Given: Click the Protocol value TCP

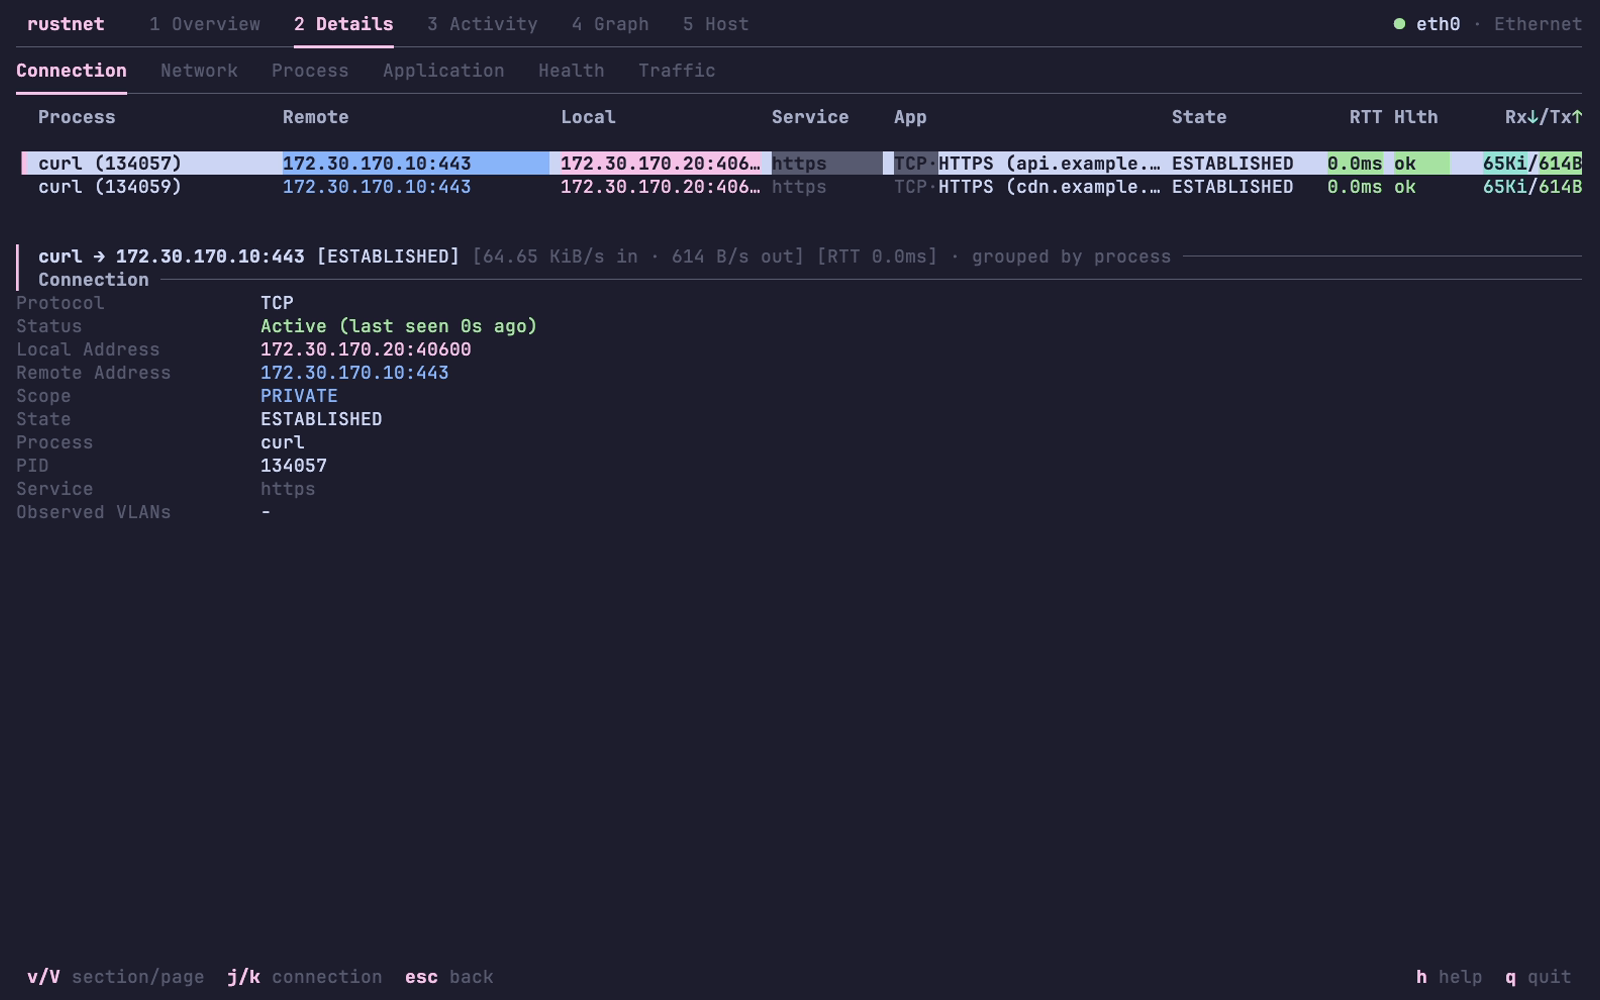Looking at the screenshot, I should 277,303.
